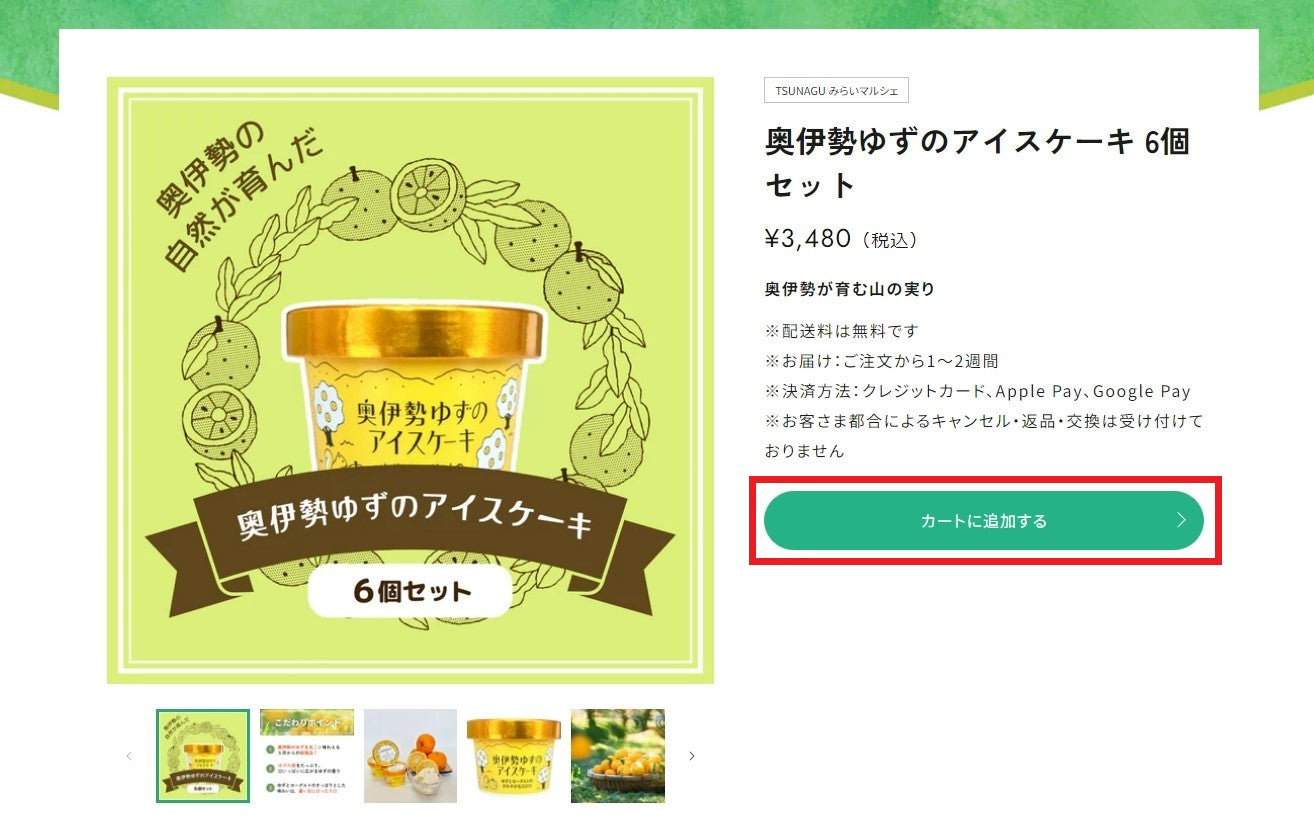Screen dimensions: 1314x817
Task: Click the ¥3,480 price text
Action: (x=808, y=238)
